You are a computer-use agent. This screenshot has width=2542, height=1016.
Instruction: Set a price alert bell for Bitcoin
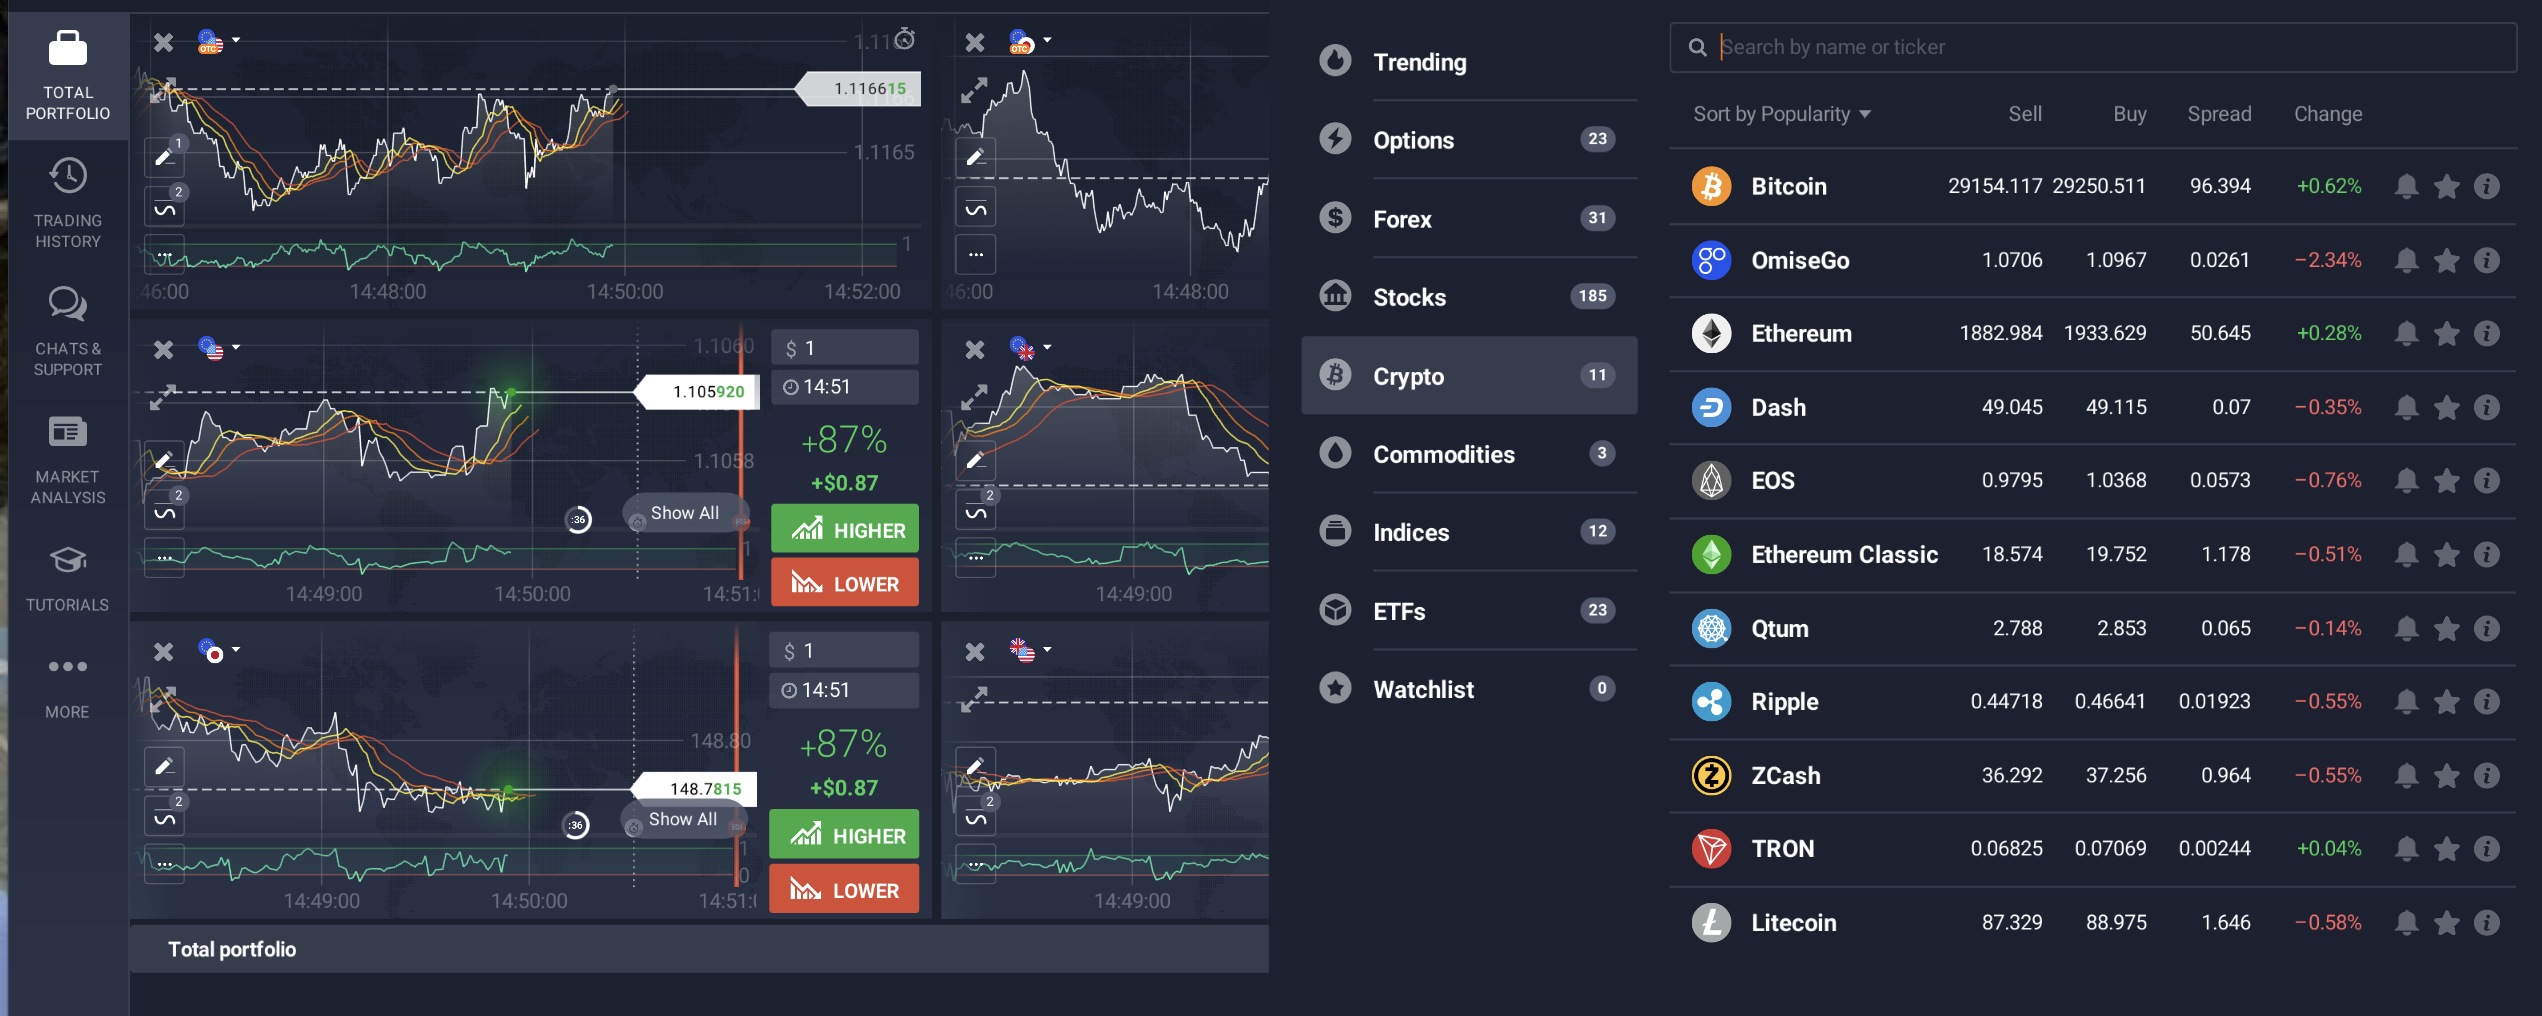click(x=2407, y=186)
